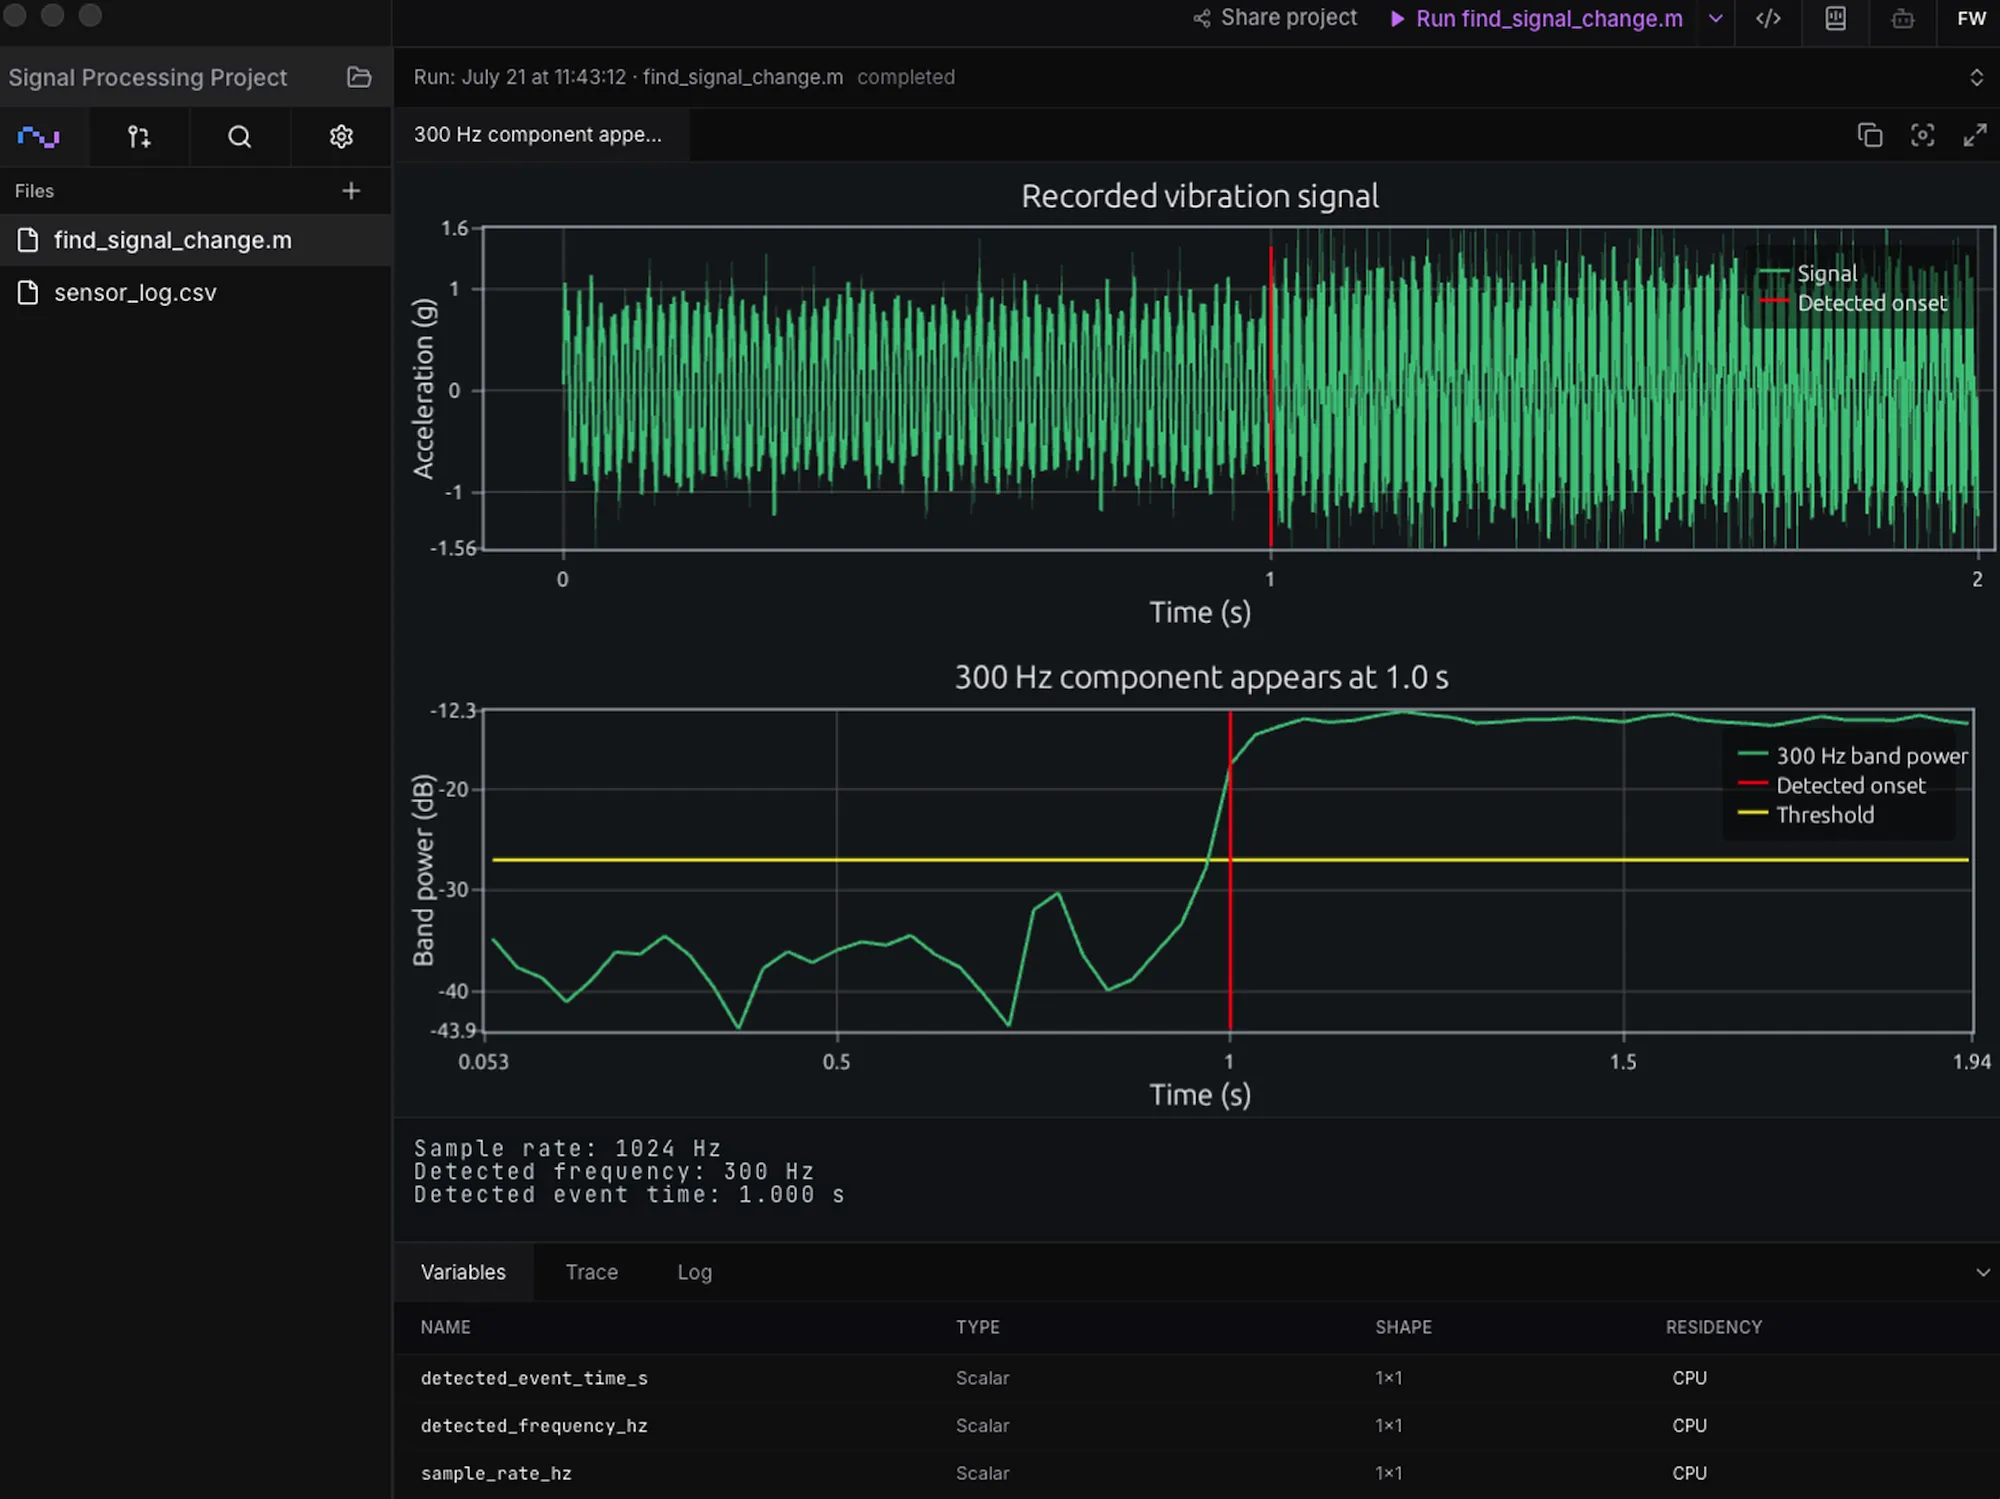Image resolution: width=2000 pixels, height=1499 pixels.
Task: Open the source control branch icon
Action: point(139,136)
